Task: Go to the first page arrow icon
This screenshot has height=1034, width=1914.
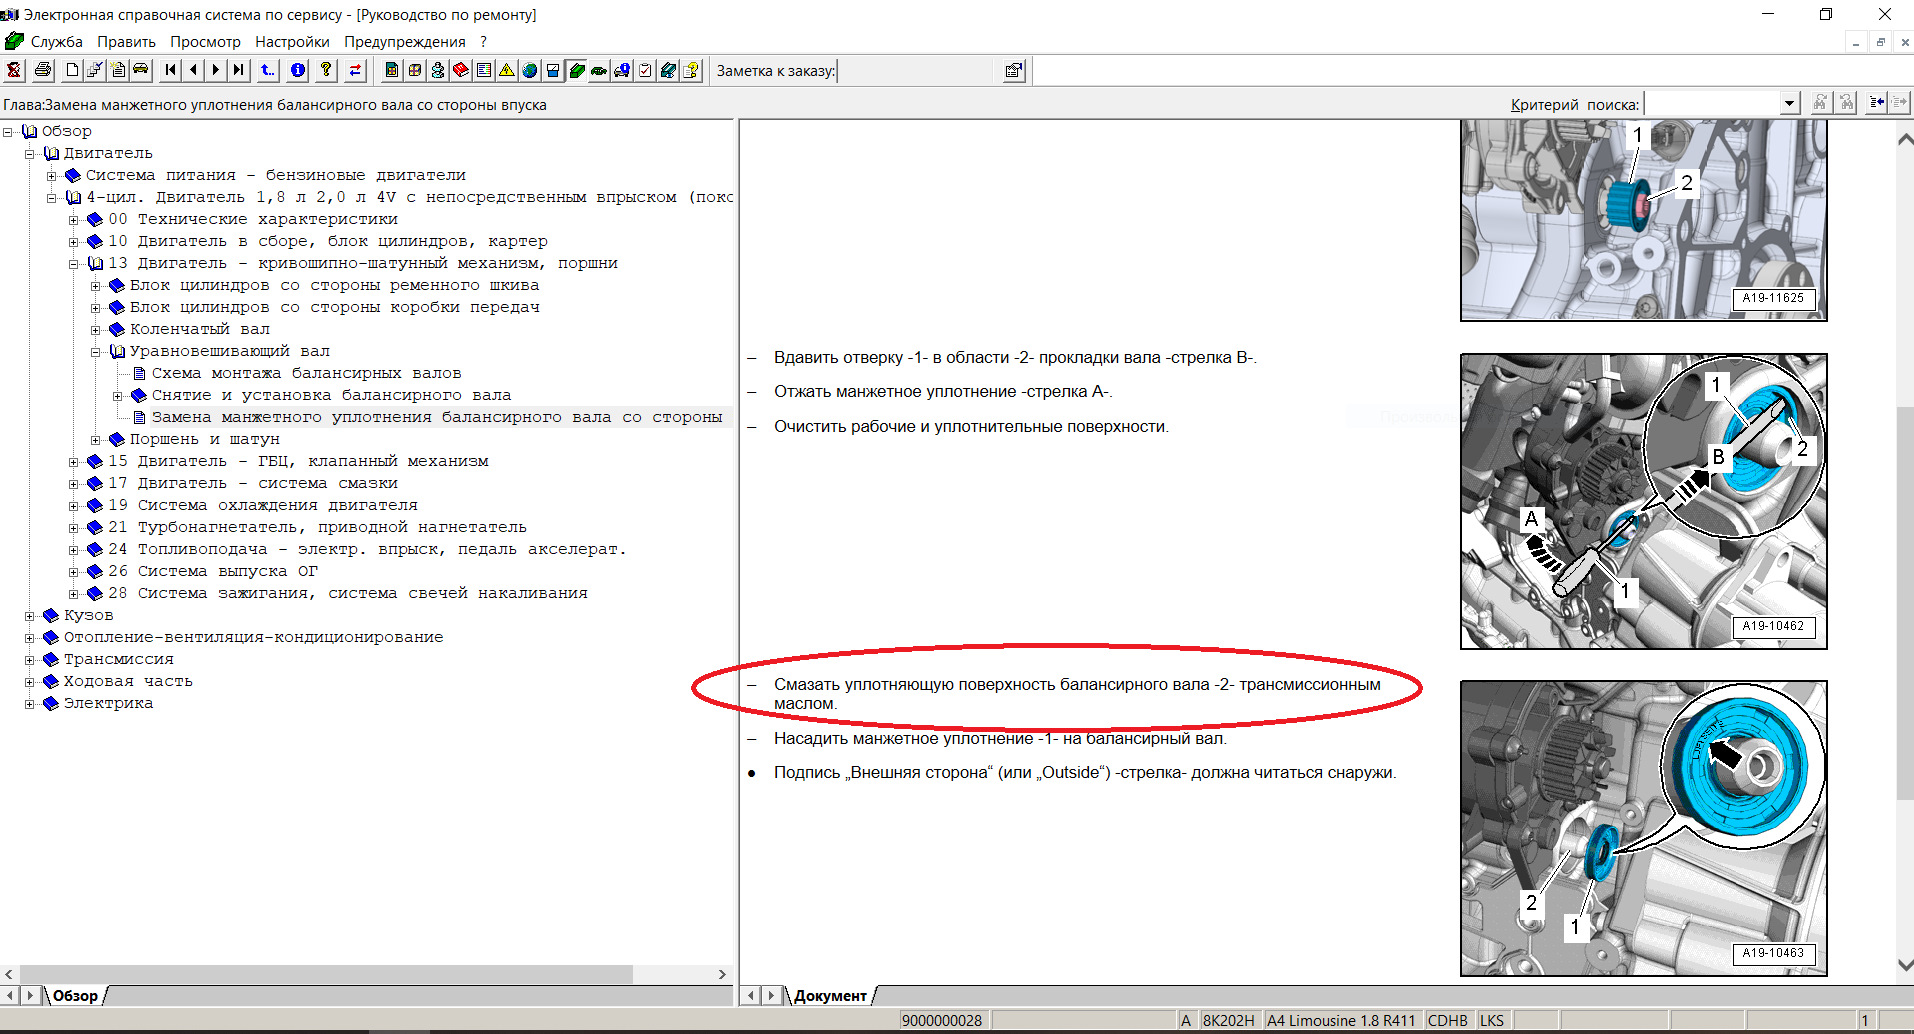Action: pyautogui.click(x=170, y=70)
